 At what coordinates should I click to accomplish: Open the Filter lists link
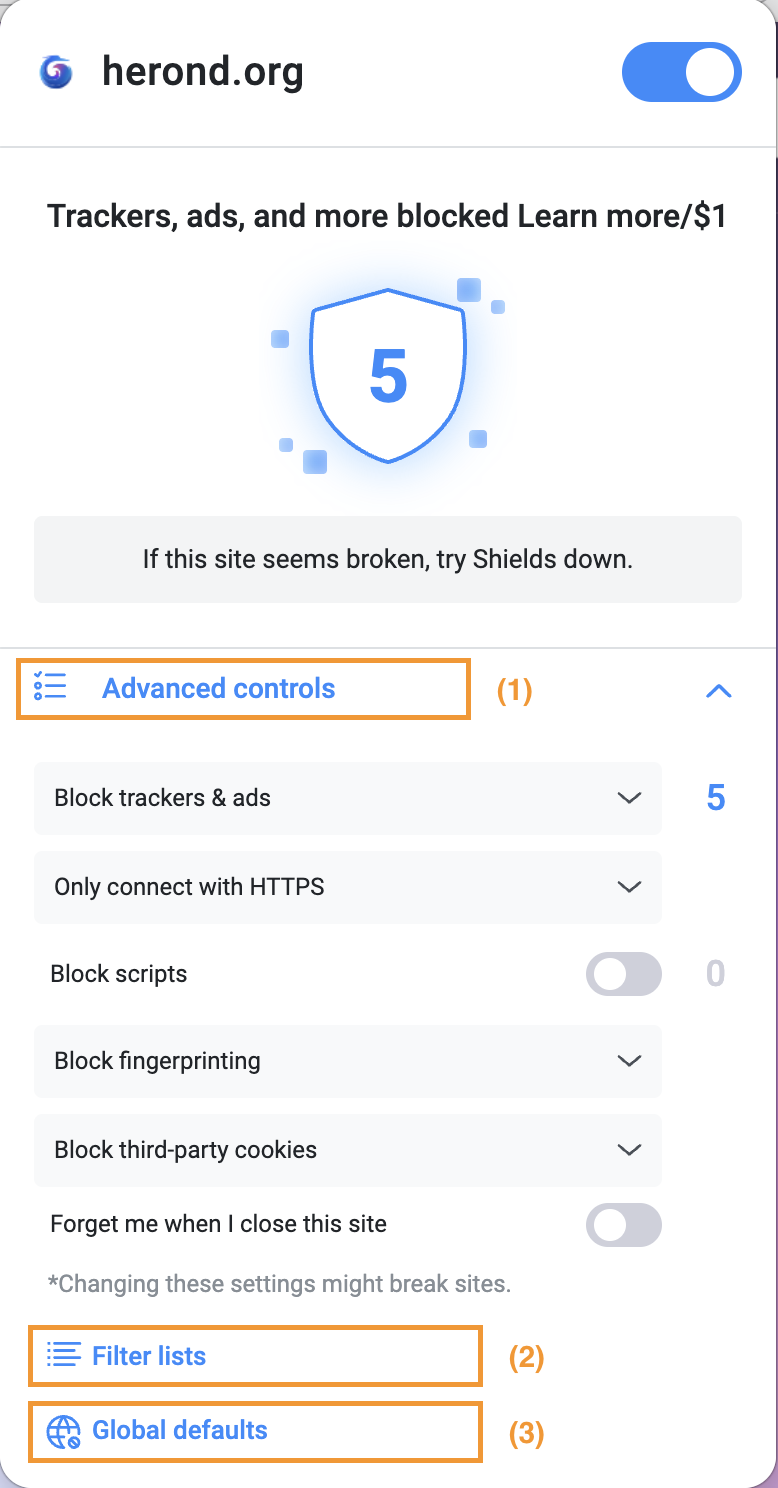click(x=149, y=1356)
